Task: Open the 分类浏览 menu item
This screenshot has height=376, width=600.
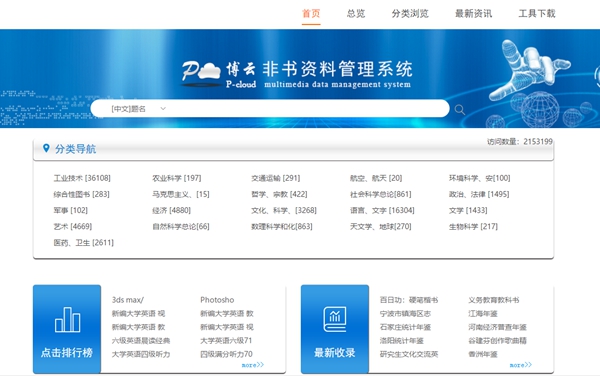Action: [410, 14]
